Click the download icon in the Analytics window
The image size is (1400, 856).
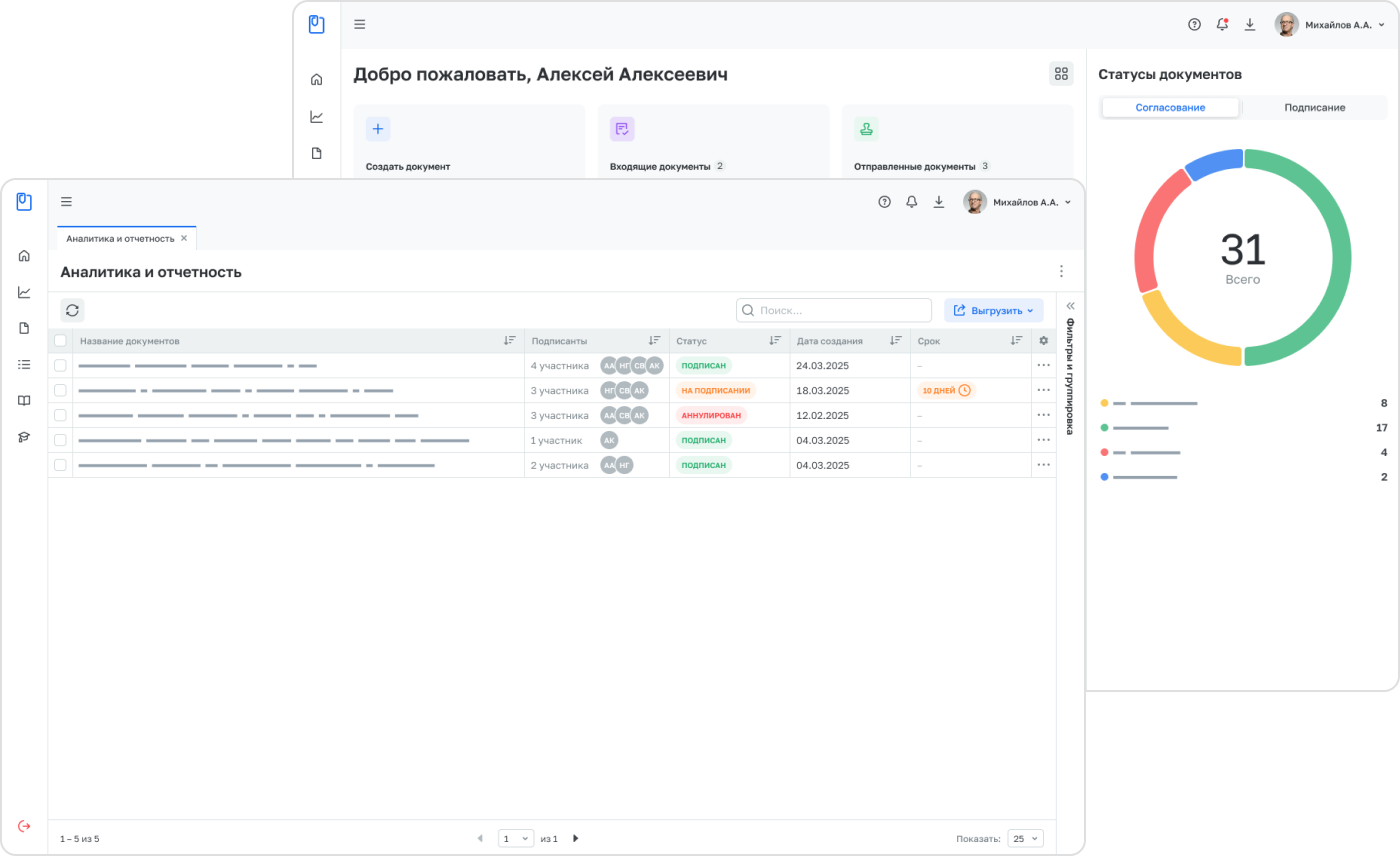point(939,202)
